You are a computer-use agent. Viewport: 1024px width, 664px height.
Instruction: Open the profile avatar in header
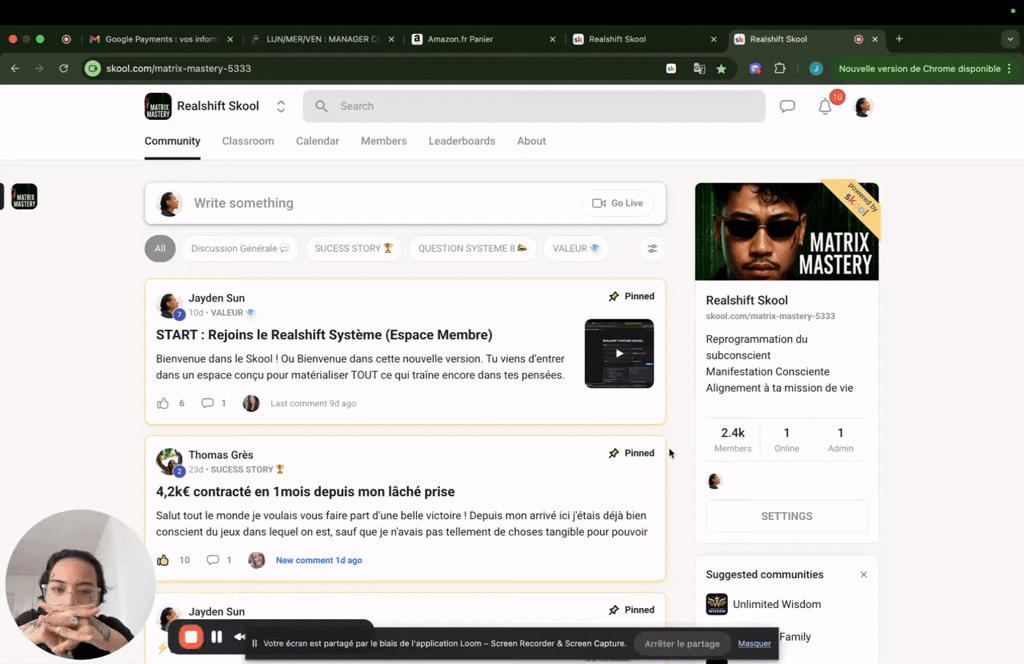pos(863,106)
